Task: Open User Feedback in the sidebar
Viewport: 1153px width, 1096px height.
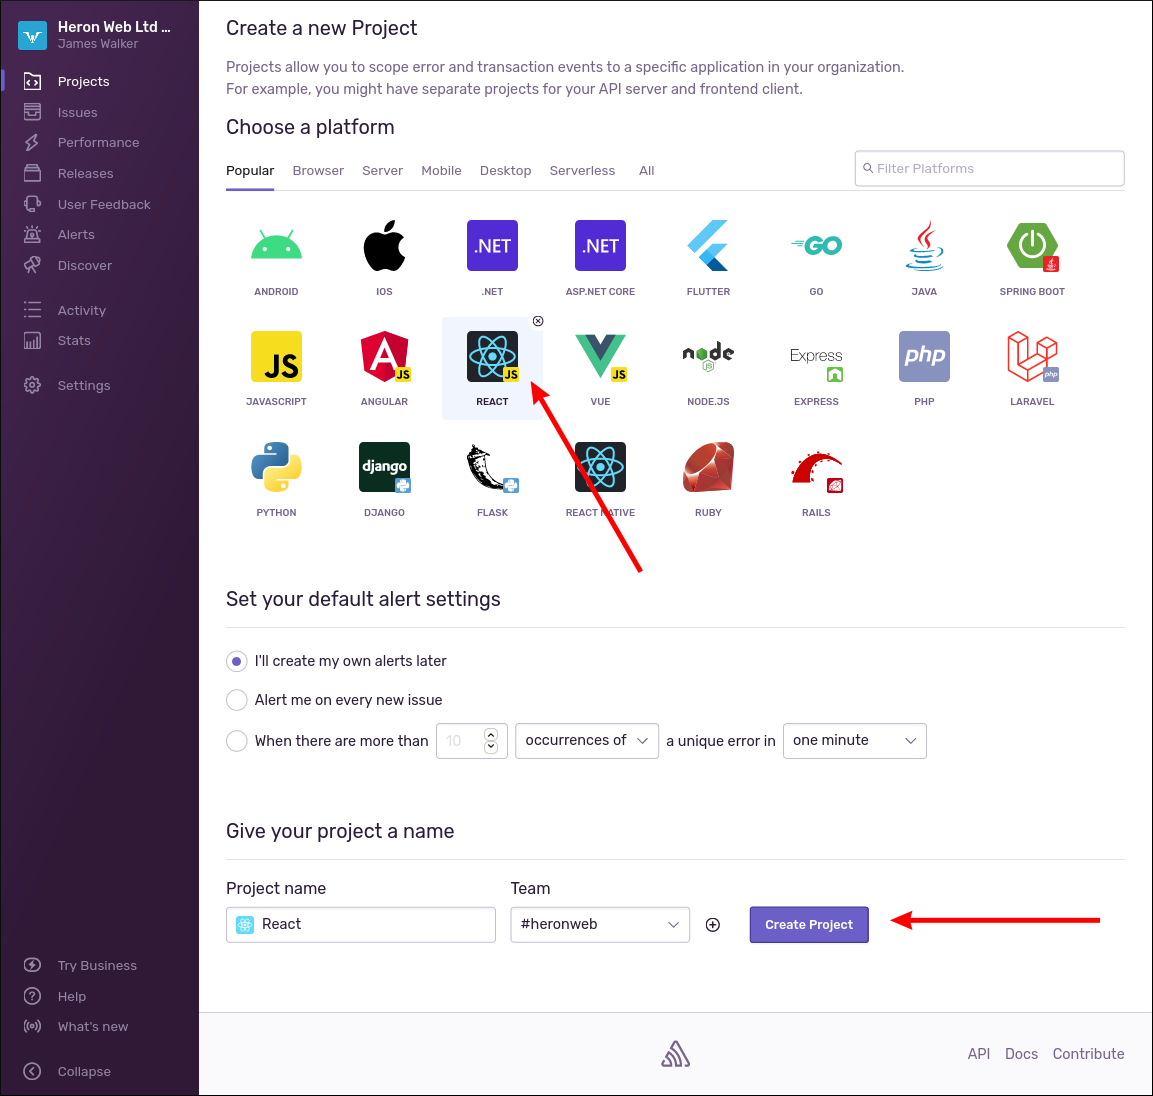Action: click(x=104, y=204)
